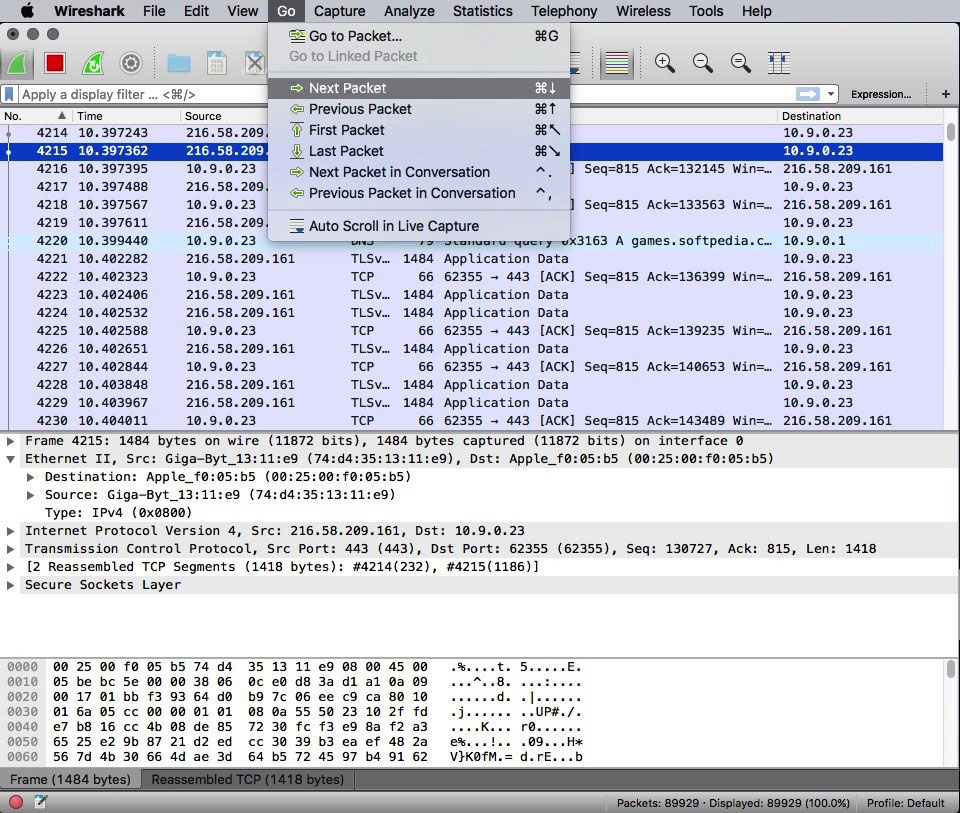Switch to Reassembled TCP (1418 bytes) tab

click(x=247, y=779)
